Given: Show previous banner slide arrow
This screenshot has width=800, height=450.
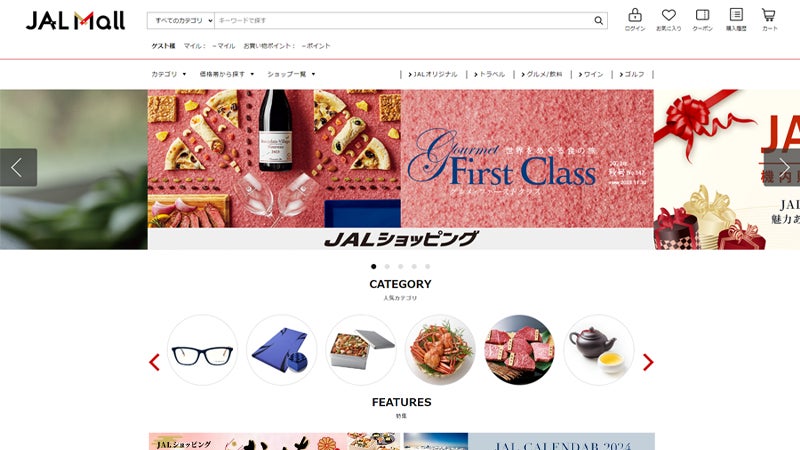Looking at the screenshot, I should [x=18, y=167].
